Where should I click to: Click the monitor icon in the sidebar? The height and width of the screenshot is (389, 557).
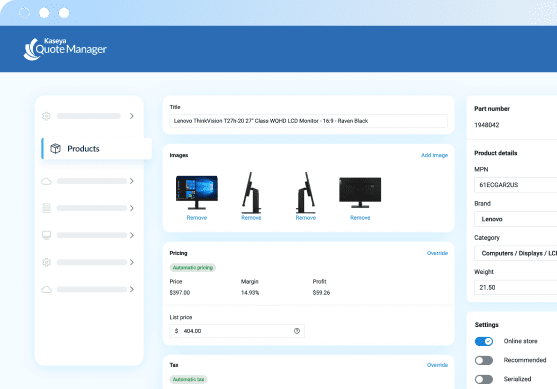[x=46, y=235]
